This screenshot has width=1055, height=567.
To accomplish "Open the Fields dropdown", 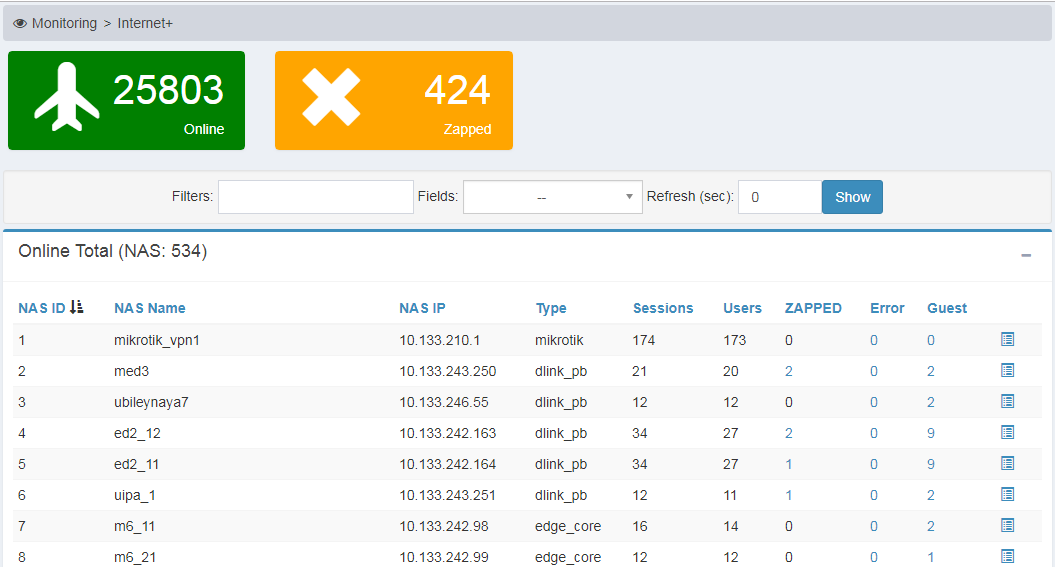I will pos(553,197).
